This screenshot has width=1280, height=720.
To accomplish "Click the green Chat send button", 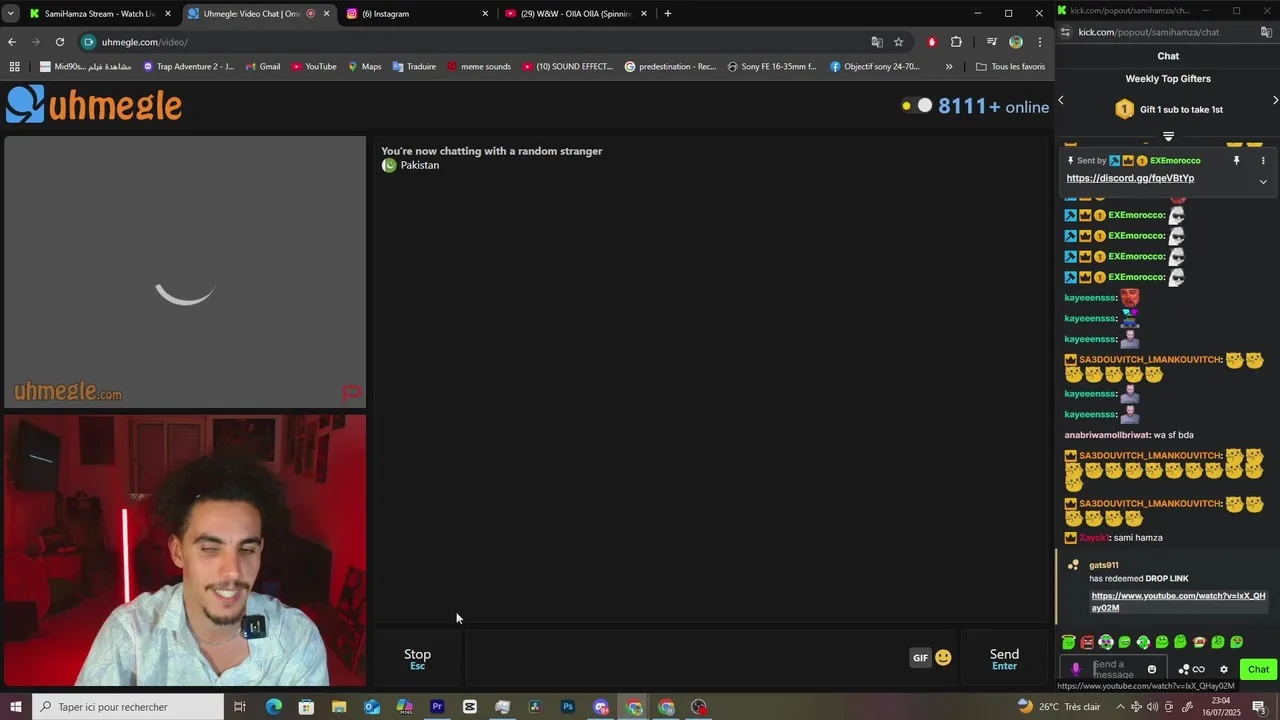I will click(1258, 670).
